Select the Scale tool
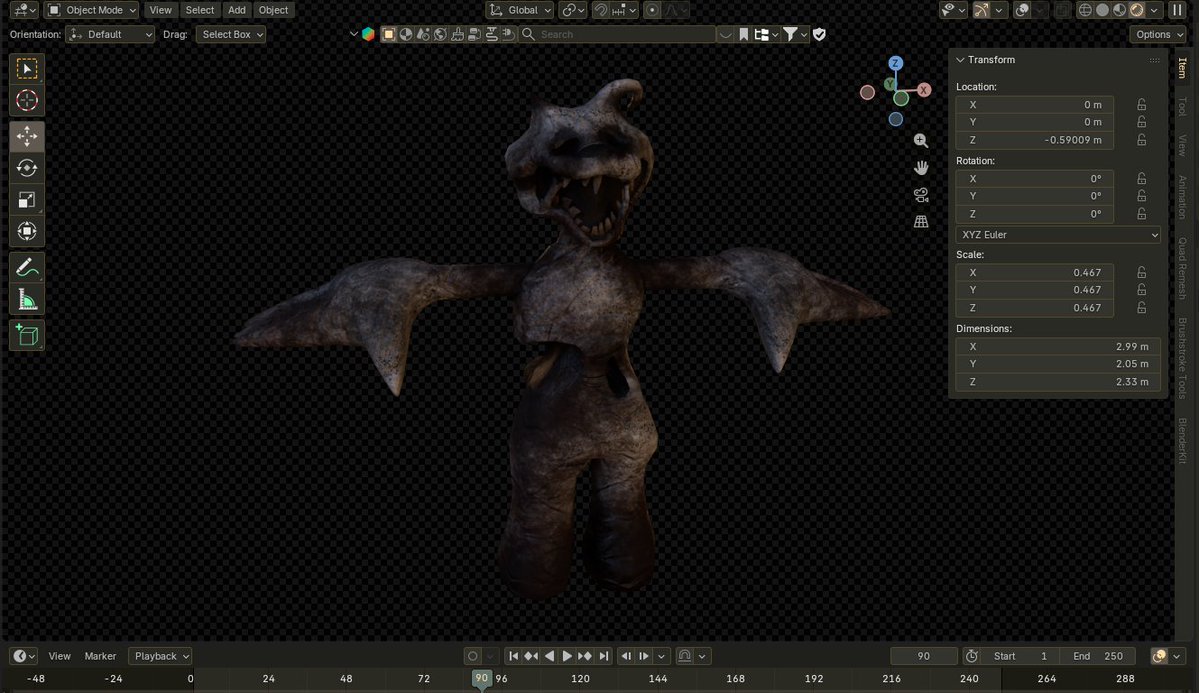This screenshot has width=1199, height=693. coord(27,200)
